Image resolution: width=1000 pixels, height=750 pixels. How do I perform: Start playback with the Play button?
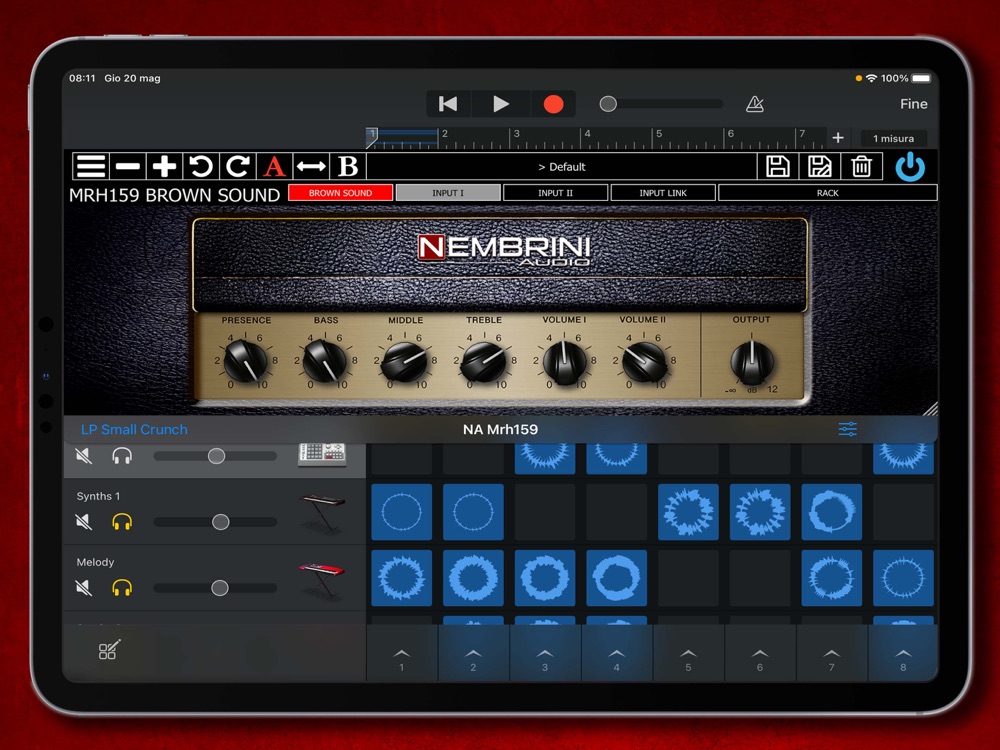(501, 104)
